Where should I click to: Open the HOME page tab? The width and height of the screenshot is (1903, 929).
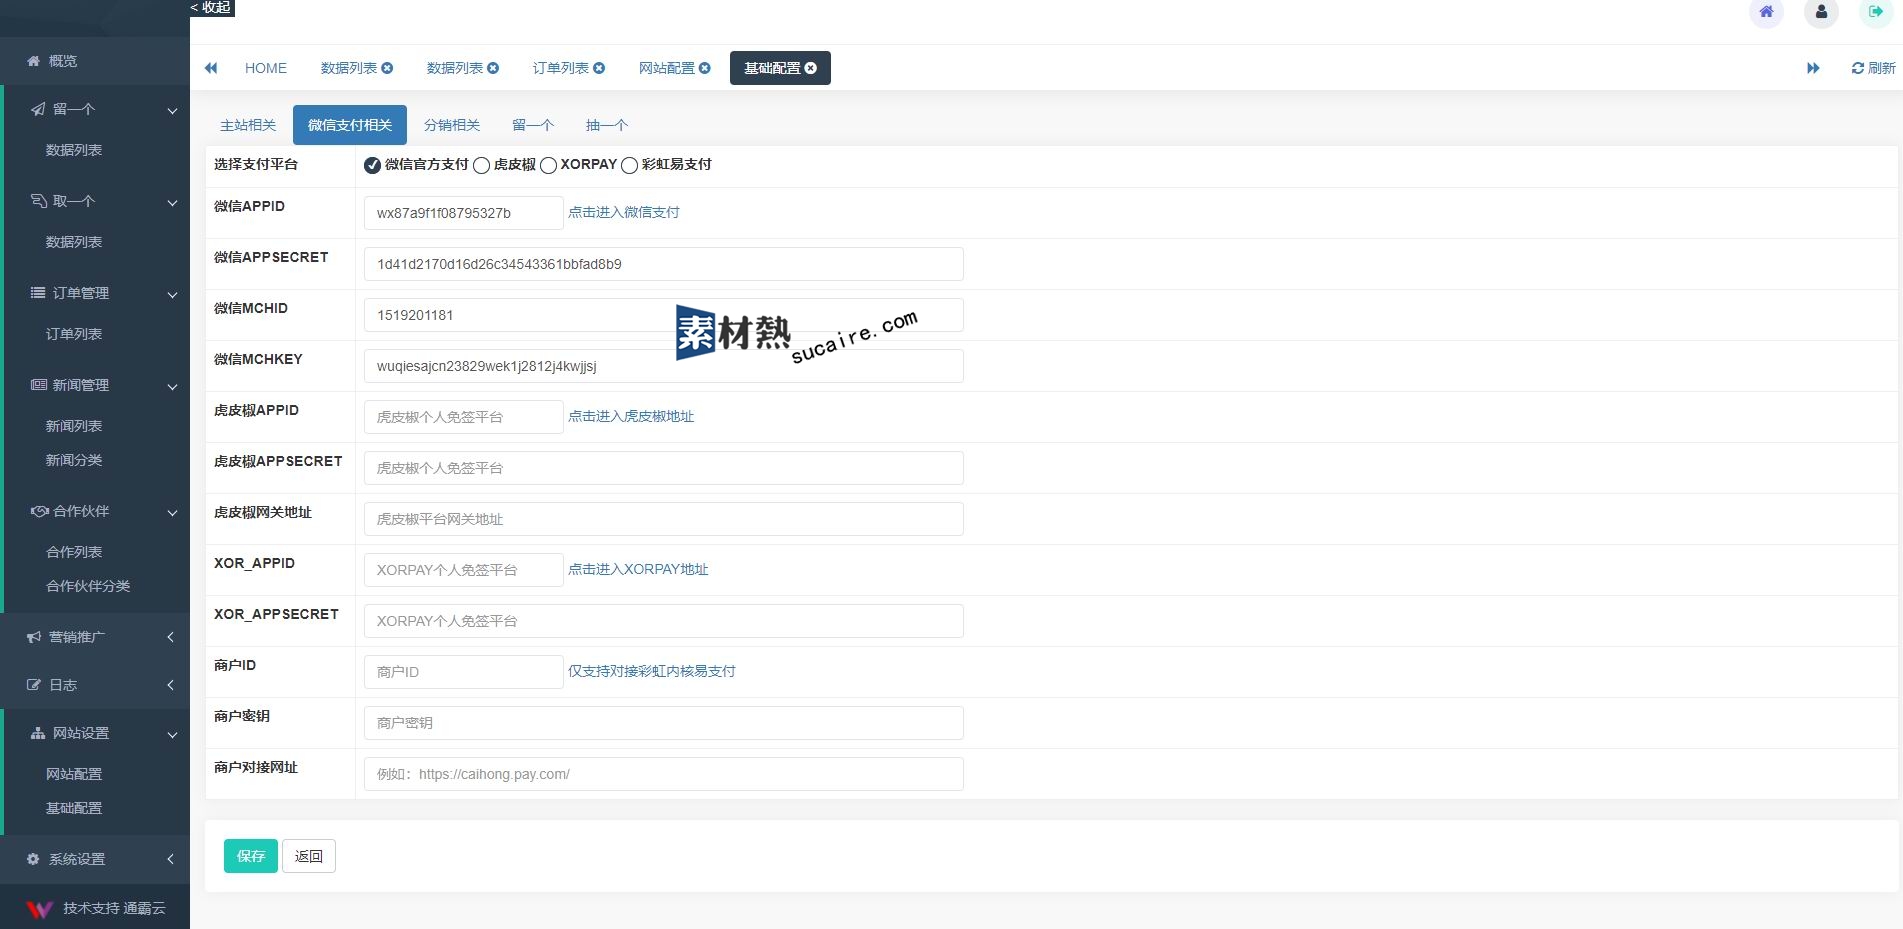[x=266, y=68]
